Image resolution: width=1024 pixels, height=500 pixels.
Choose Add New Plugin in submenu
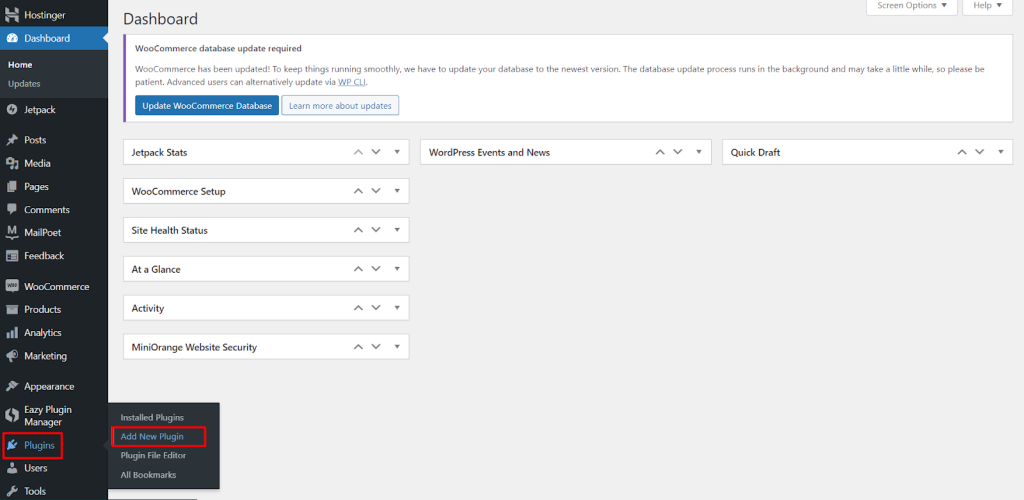coord(152,436)
